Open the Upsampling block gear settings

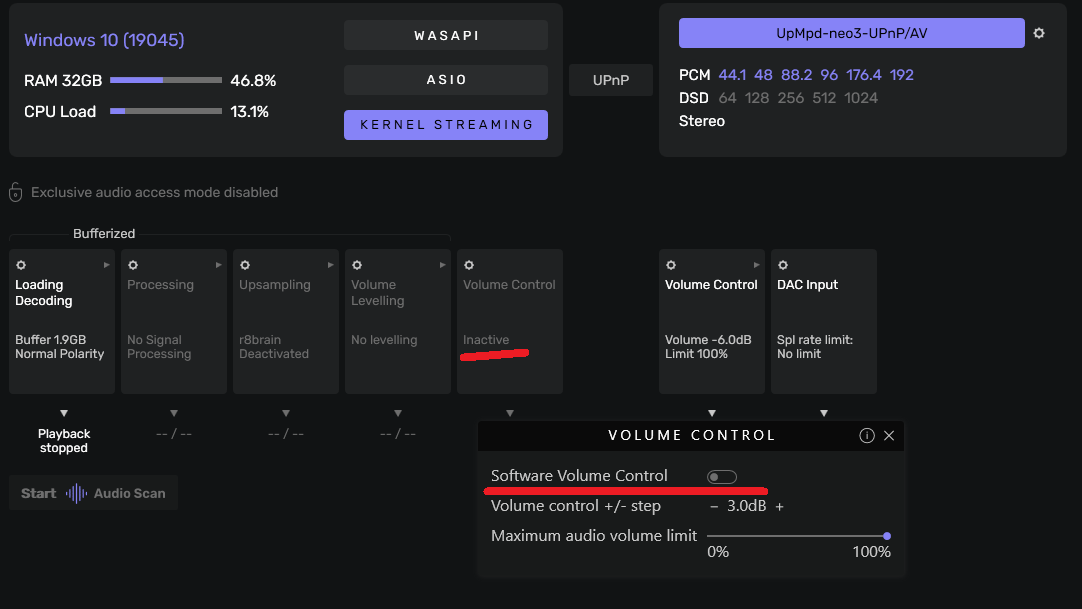point(245,265)
